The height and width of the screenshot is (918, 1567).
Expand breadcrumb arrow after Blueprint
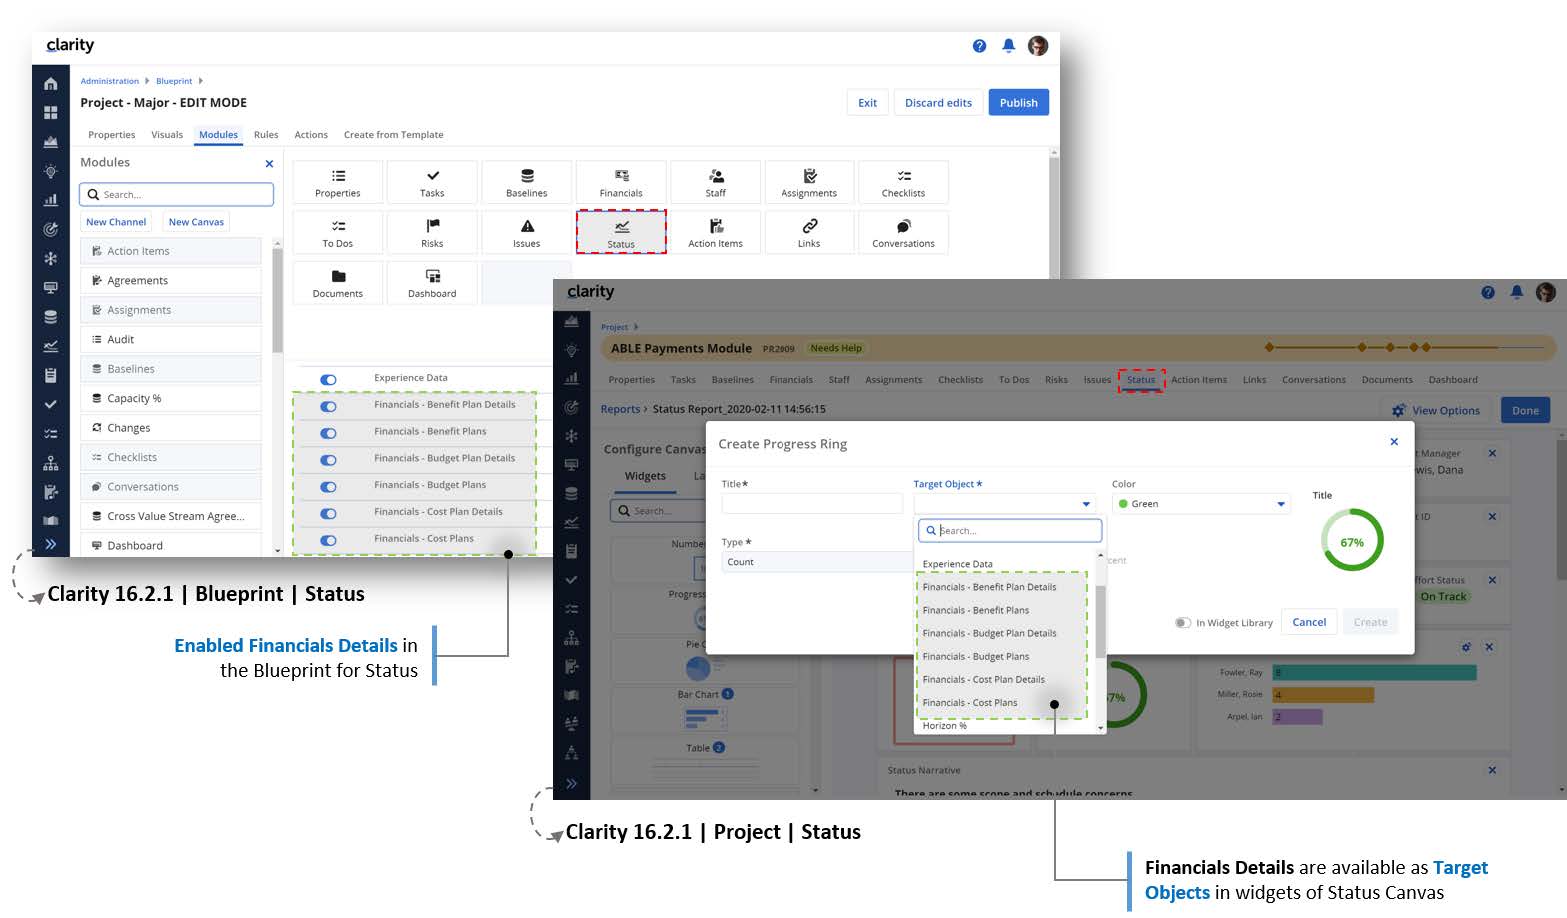pyautogui.click(x=200, y=81)
